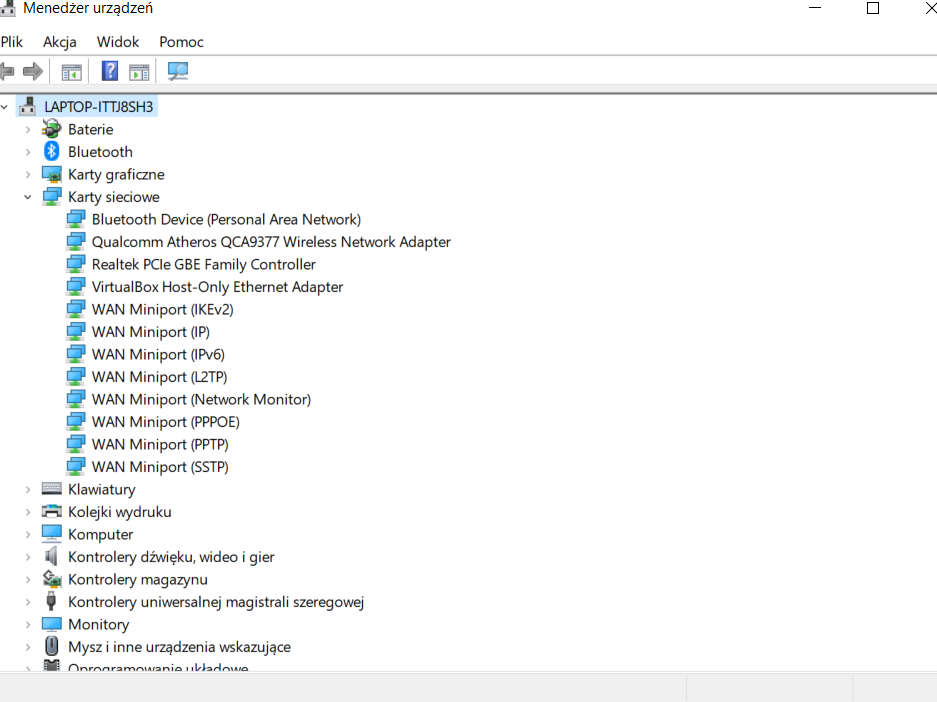
Task: Click the Komputer monitor icon
Action: (51, 534)
